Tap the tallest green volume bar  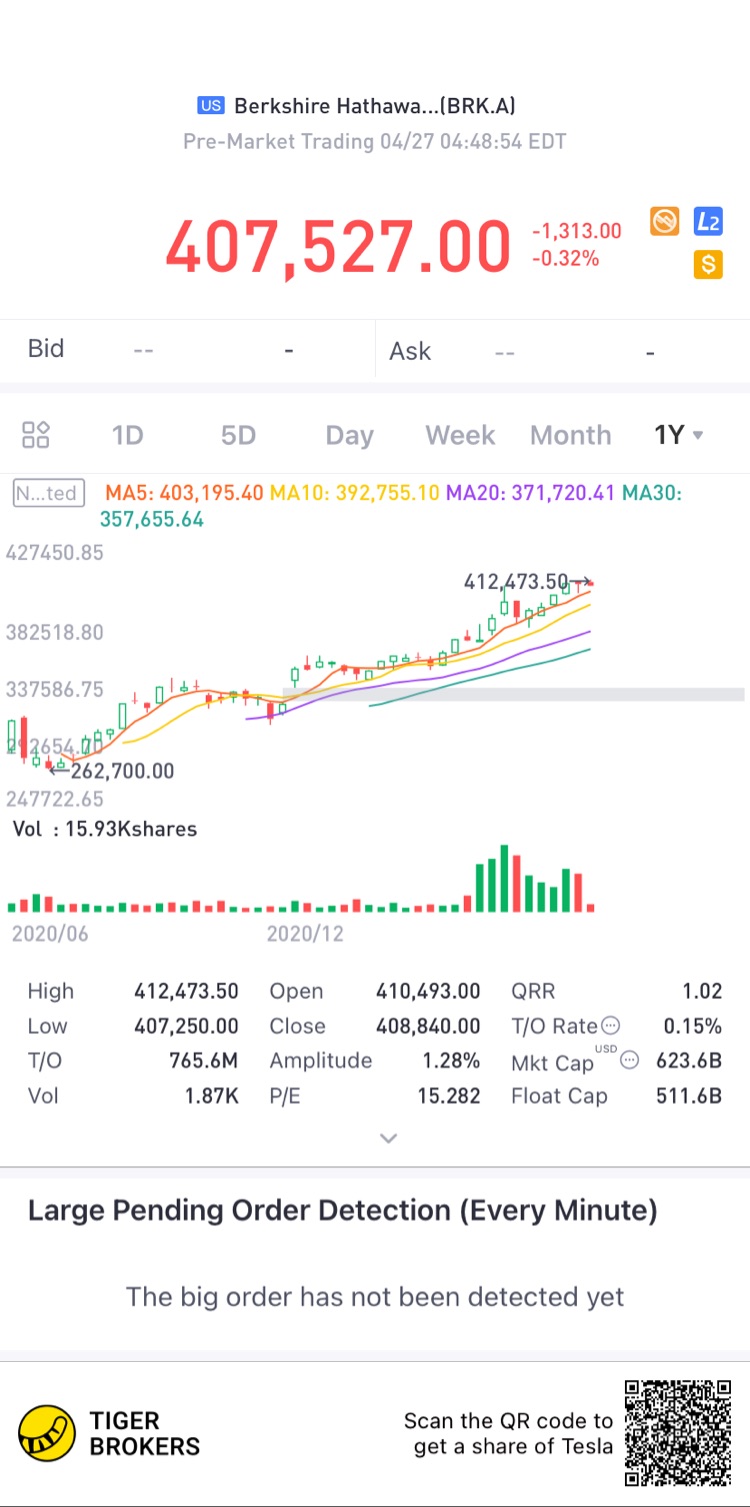coord(505,878)
